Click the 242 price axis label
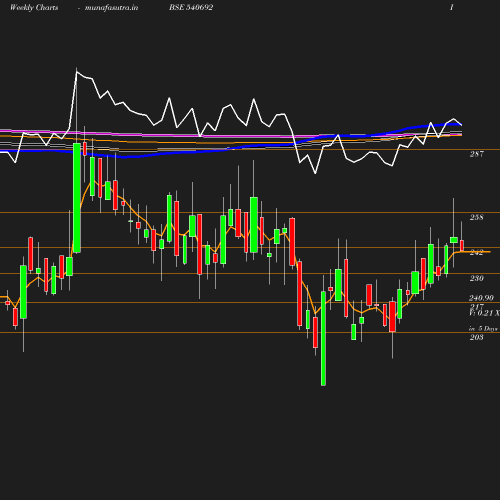 (x=476, y=252)
